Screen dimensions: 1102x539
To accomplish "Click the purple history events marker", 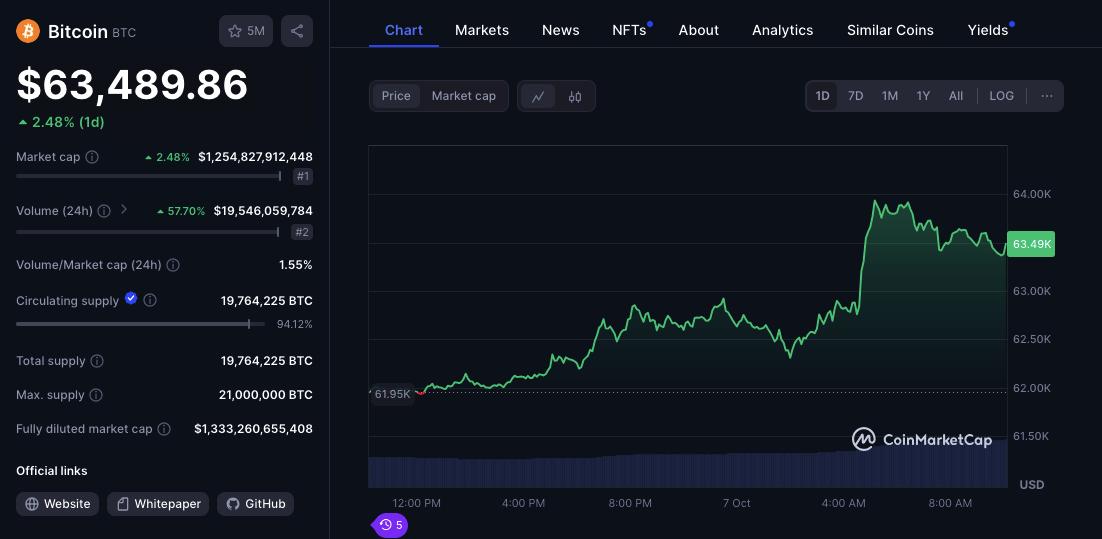I will [391, 524].
